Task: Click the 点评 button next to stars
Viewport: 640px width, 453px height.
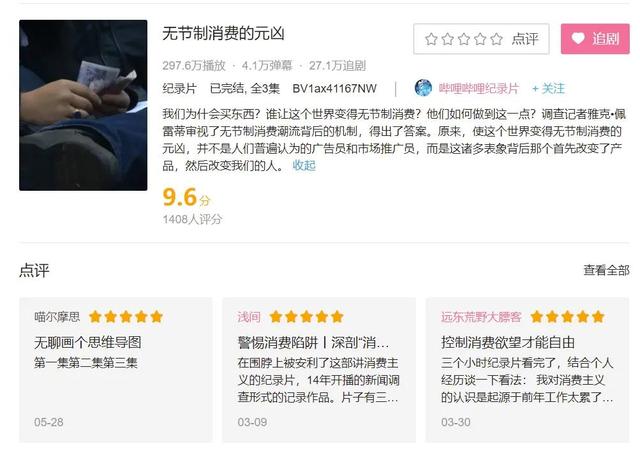Action: click(x=525, y=39)
